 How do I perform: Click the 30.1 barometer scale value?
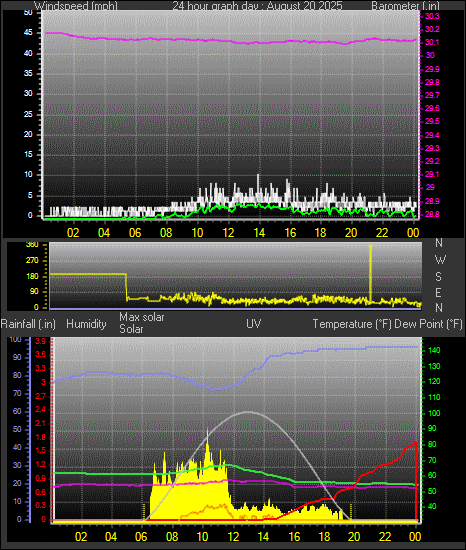coord(432,42)
